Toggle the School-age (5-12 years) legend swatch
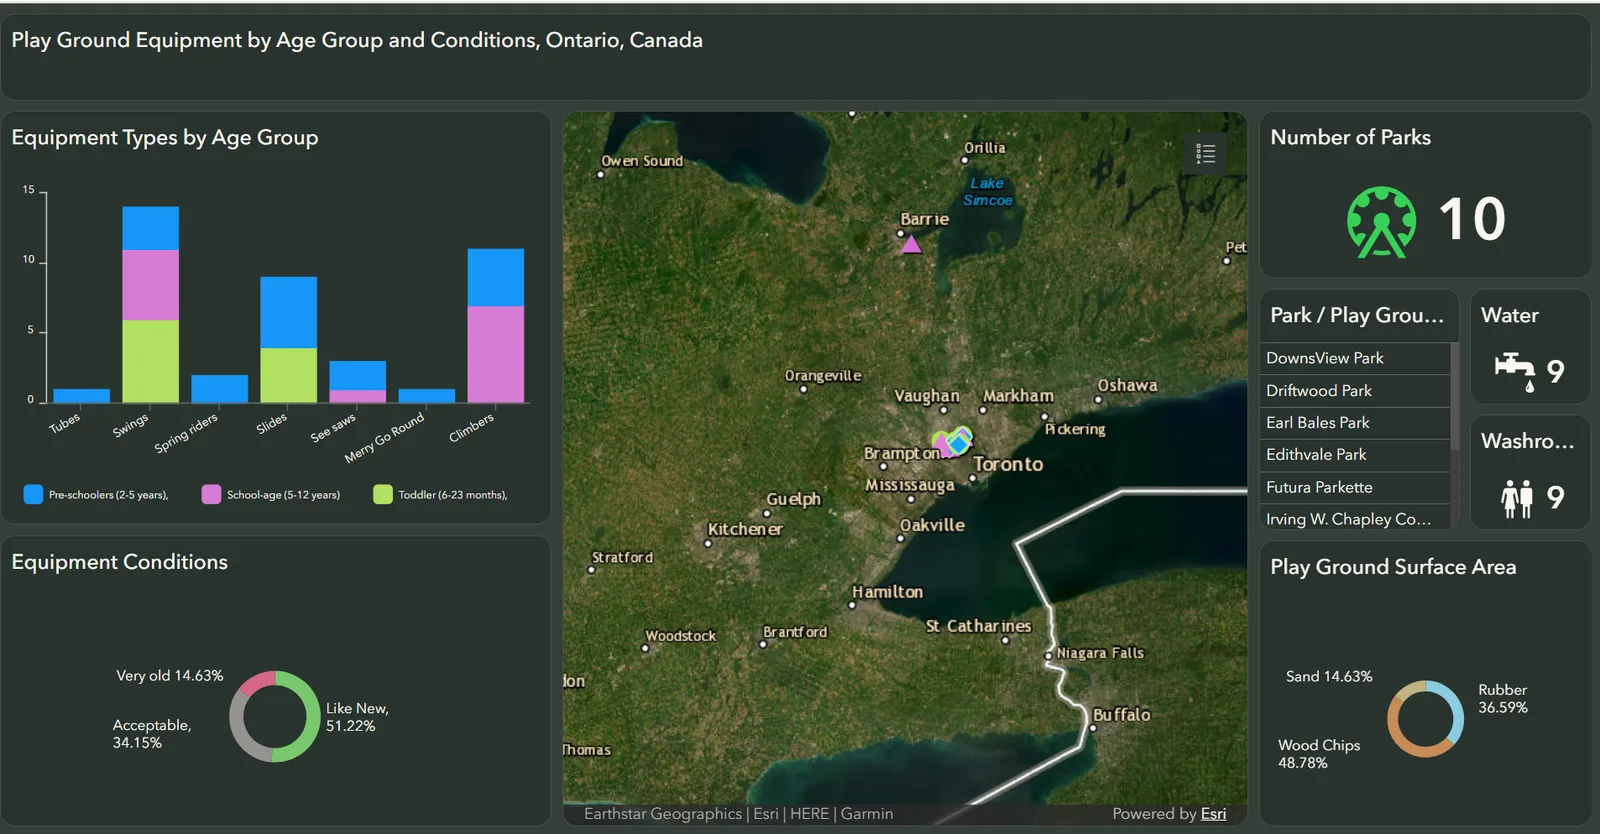This screenshot has height=834, width=1600. [x=211, y=494]
